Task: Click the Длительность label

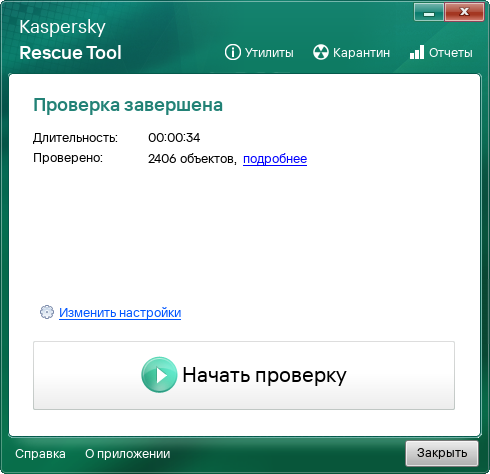Action: [75, 138]
